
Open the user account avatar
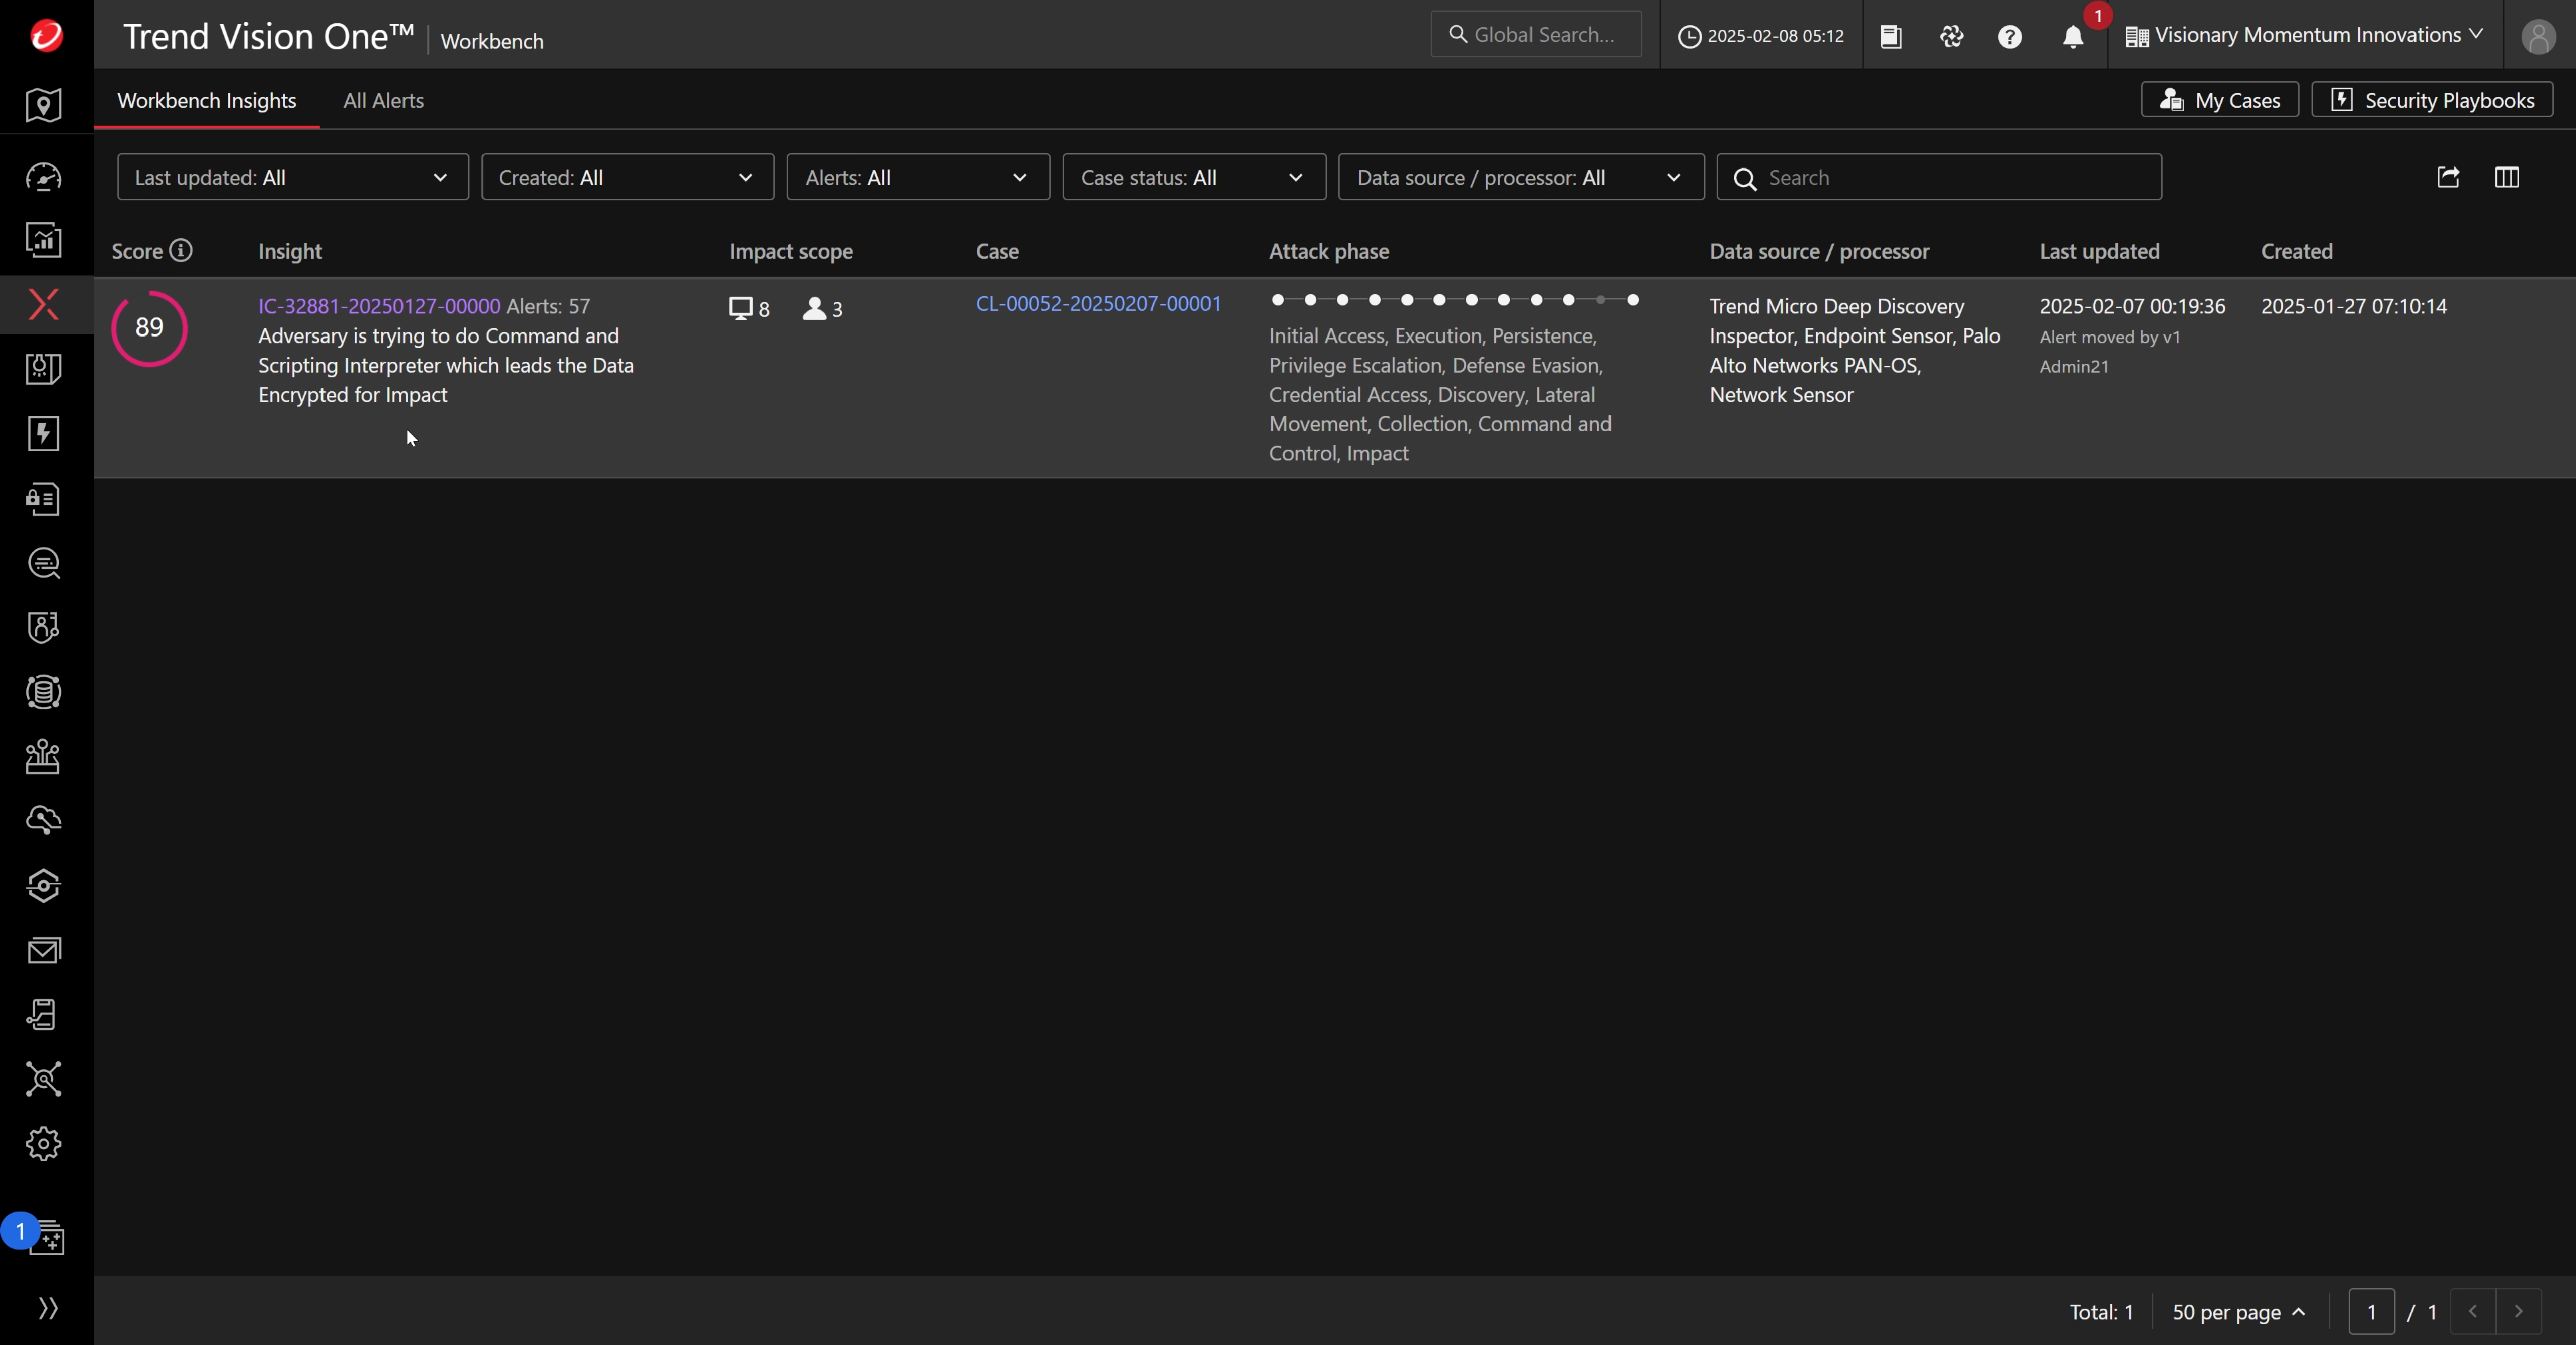pos(2539,37)
